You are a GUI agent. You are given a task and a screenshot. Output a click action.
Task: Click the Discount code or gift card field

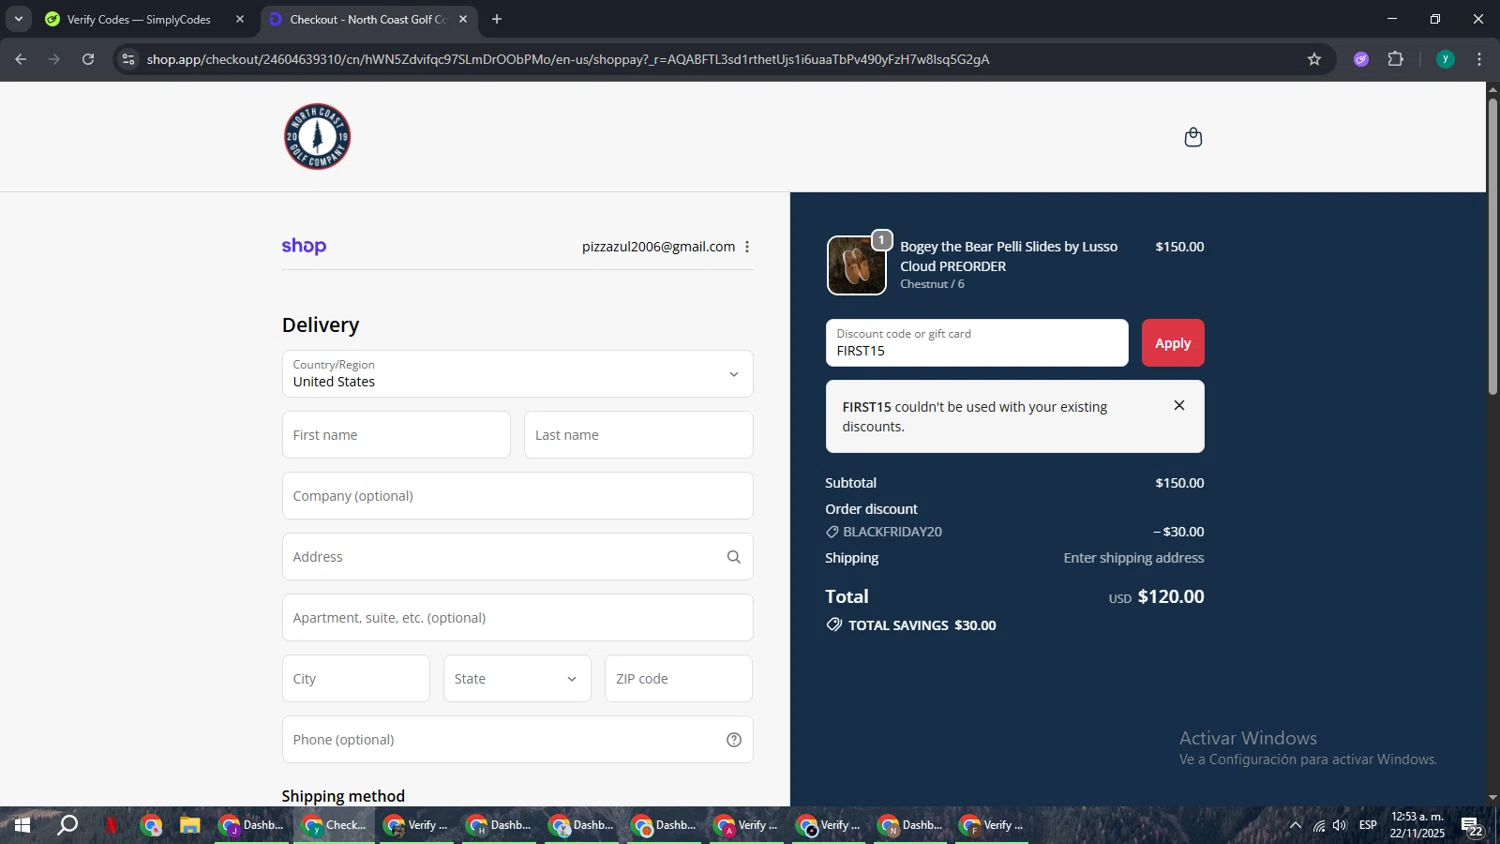coord(977,343)
